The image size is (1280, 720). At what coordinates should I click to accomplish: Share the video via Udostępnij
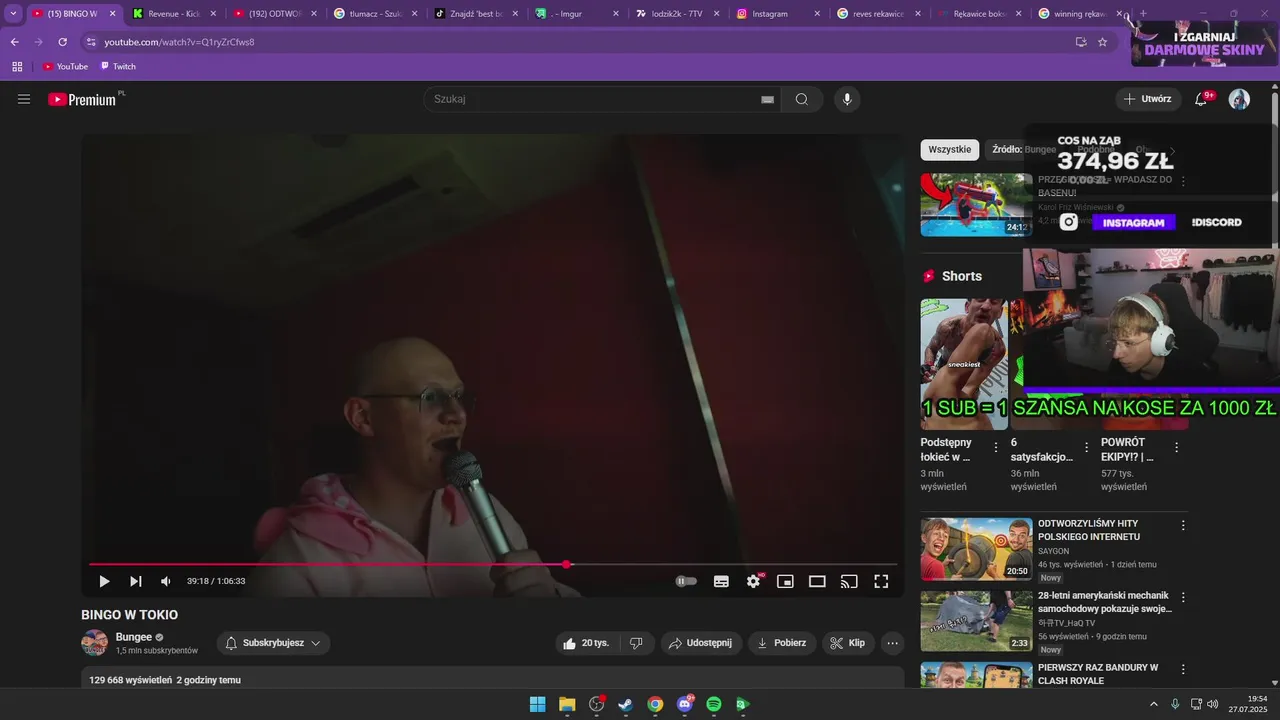pyautogui.click(x=701, y=643)
